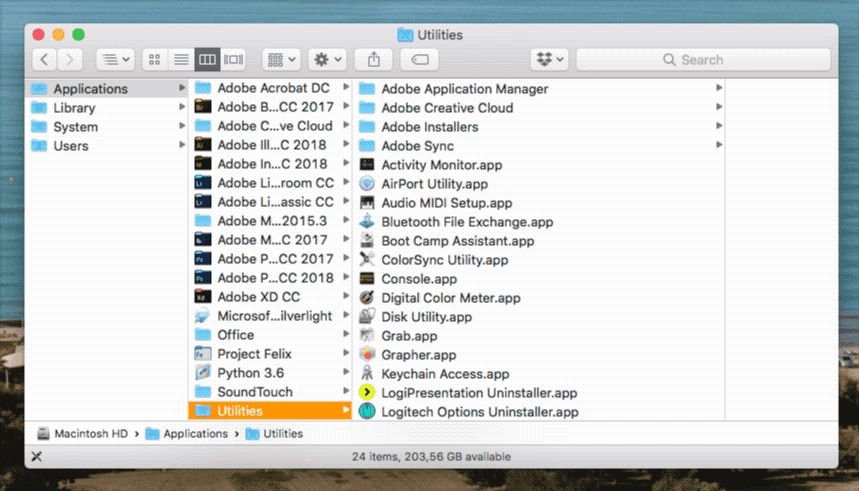Select the Disk Utility.app icon

pyautogui.click(x=366, y=317)
